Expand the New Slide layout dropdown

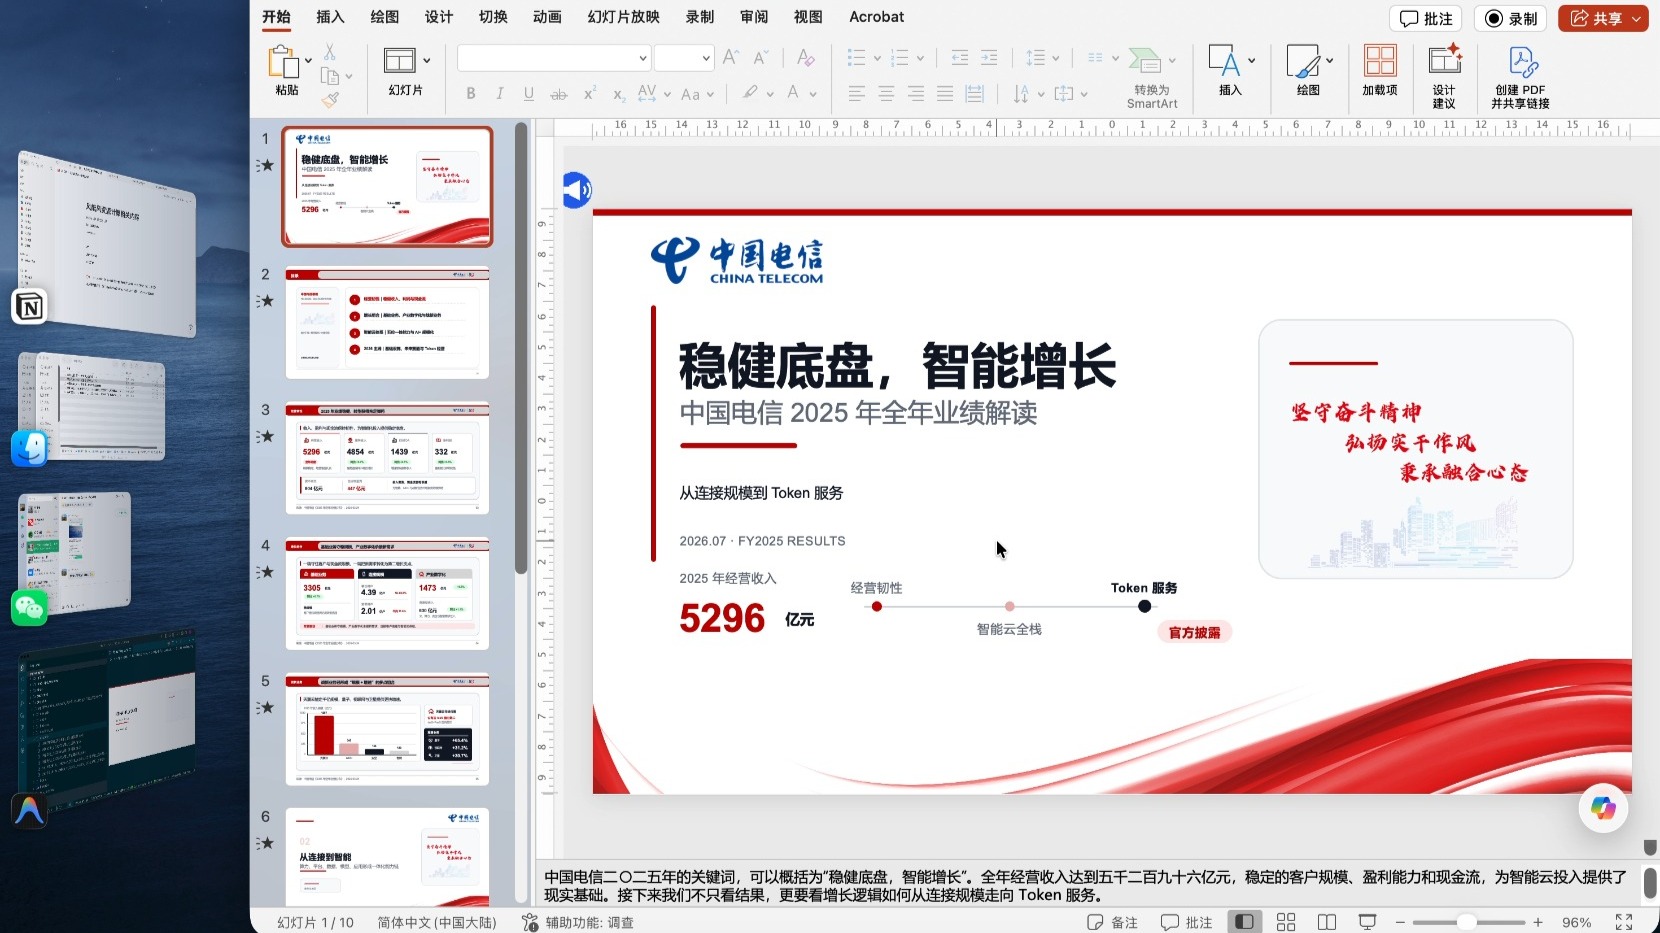coord(427,61)
